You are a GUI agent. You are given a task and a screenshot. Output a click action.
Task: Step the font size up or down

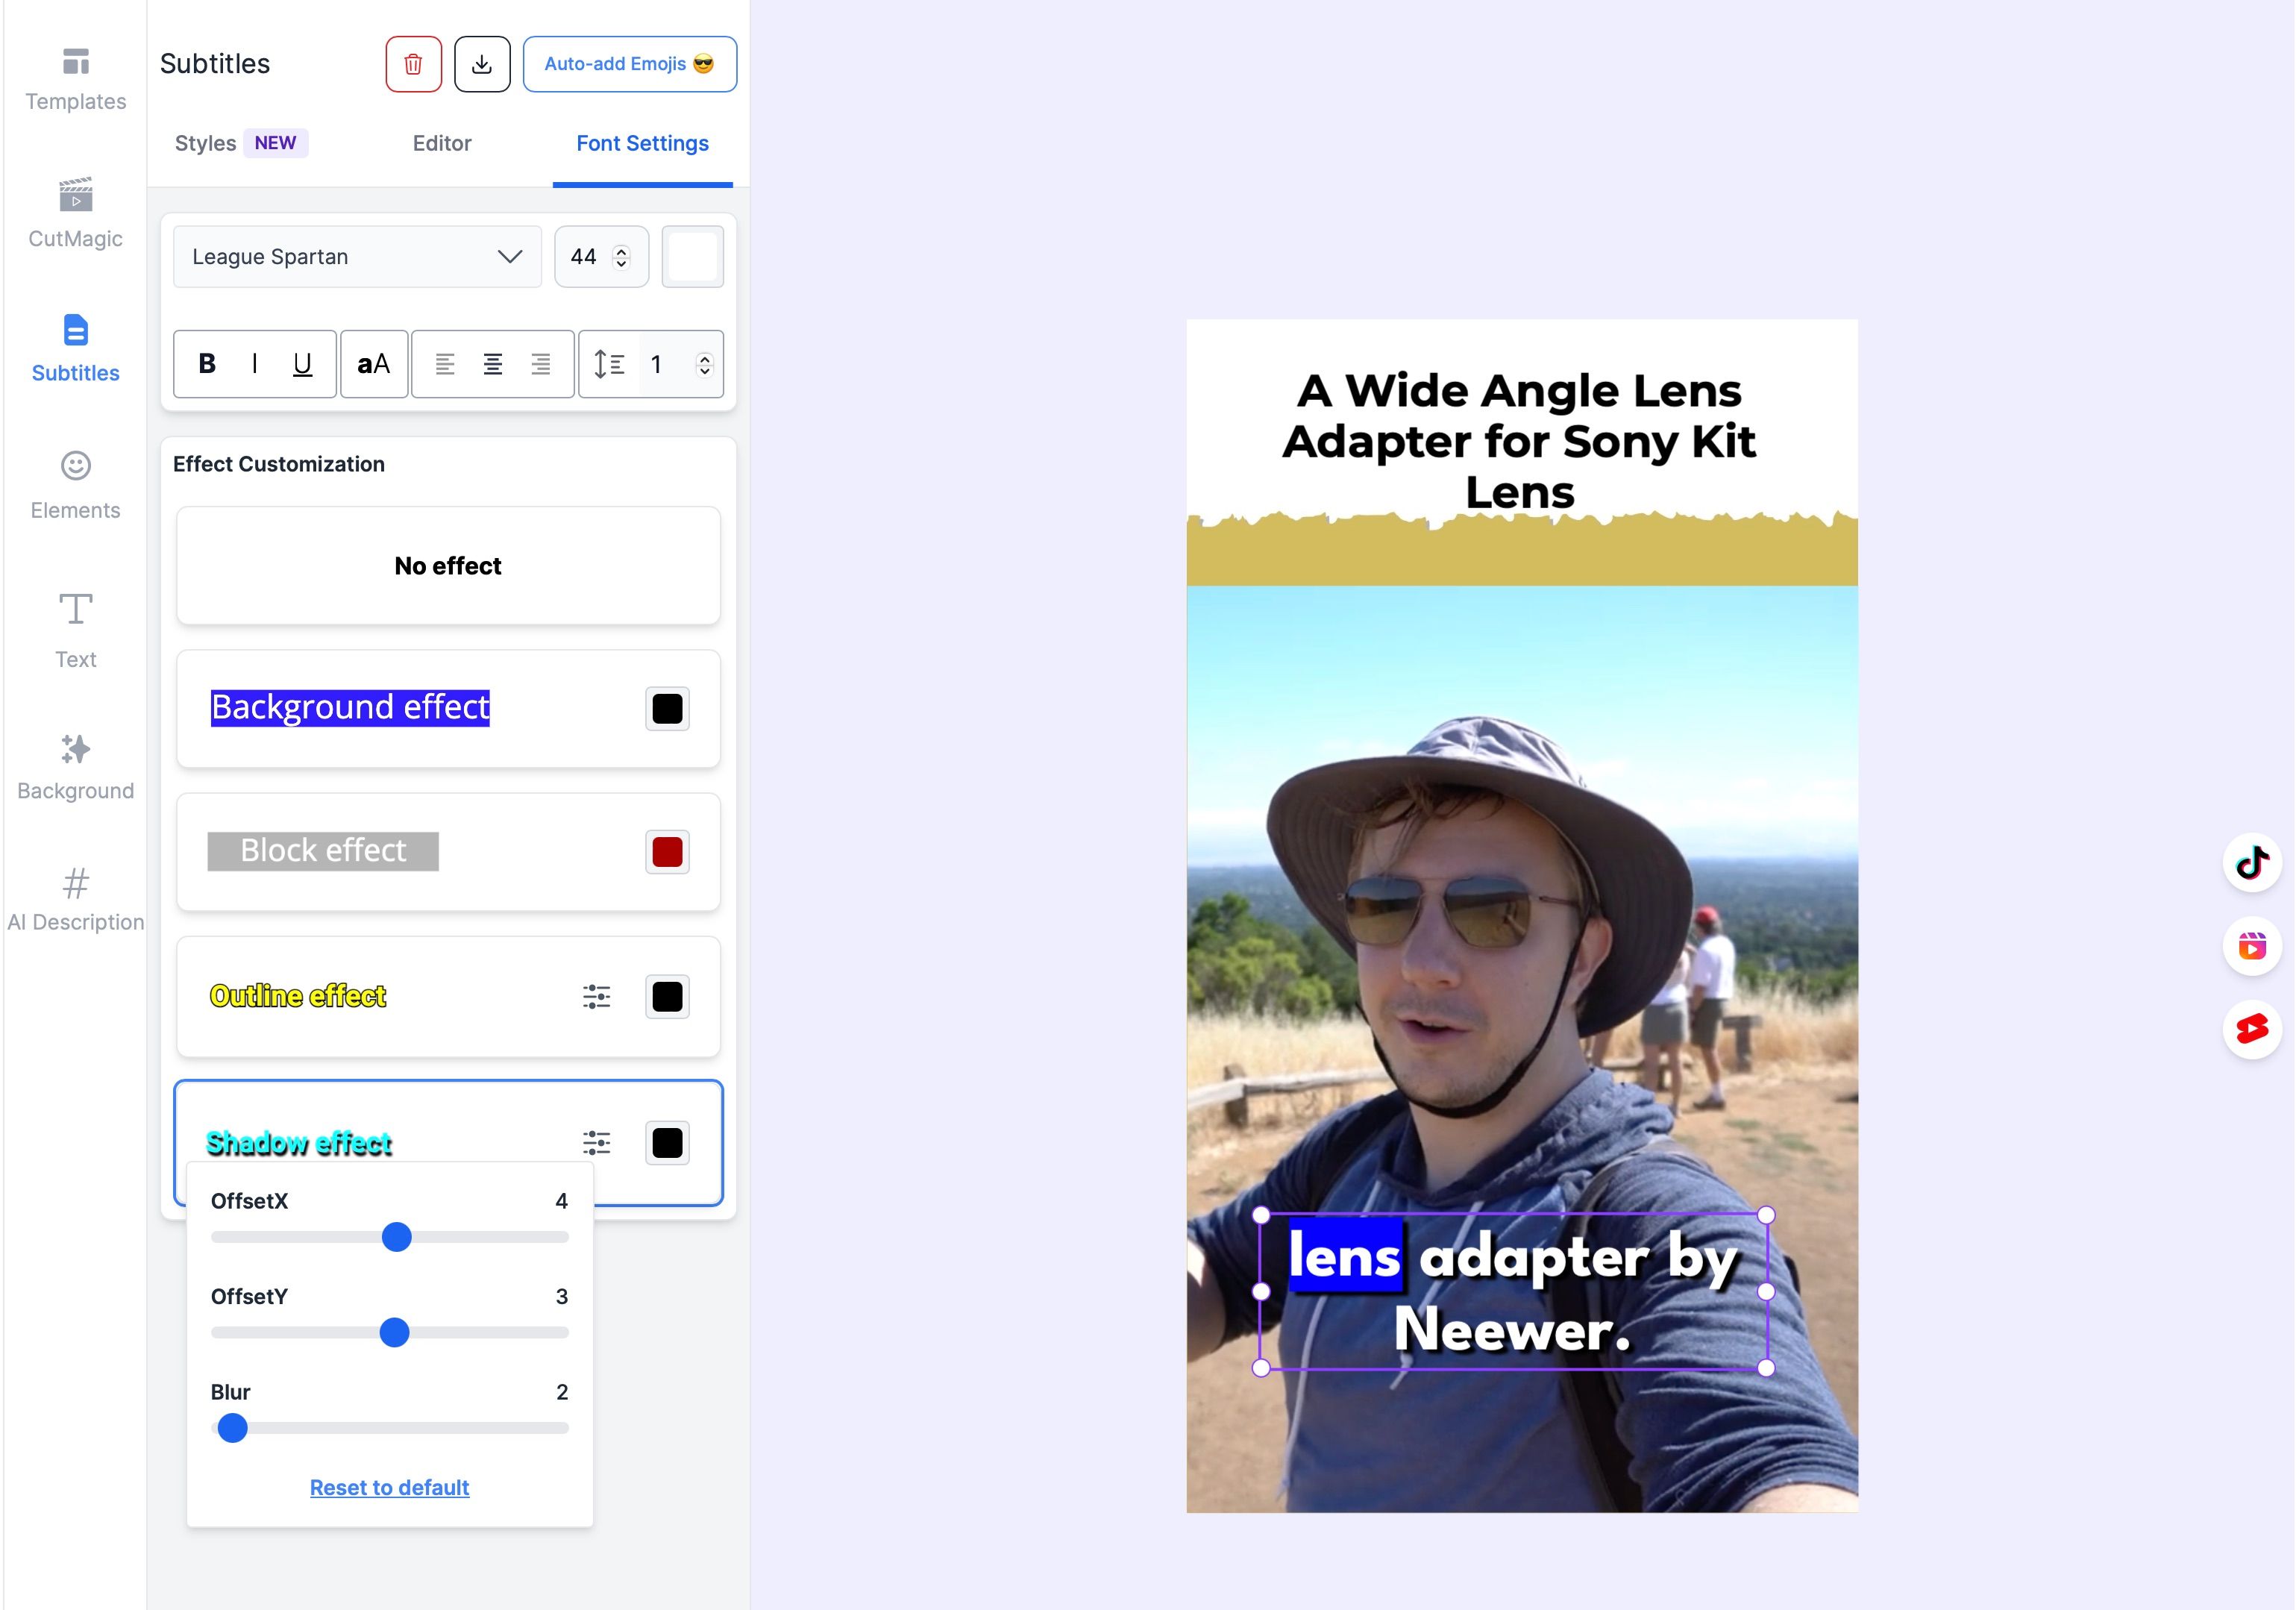621,257
